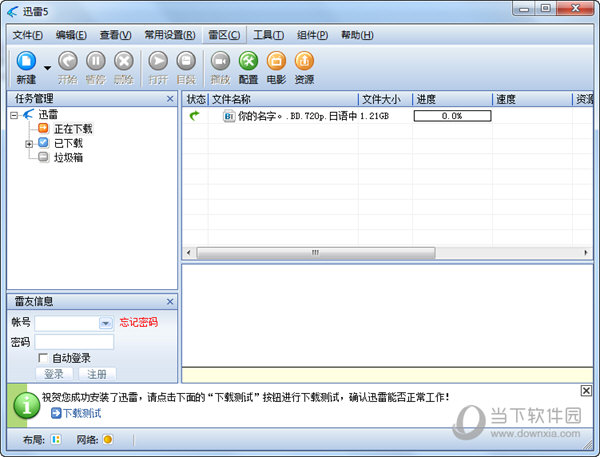The image size is (600, 457).
Task: Click the 暂停 pause toolbar icon
Action: click(x=96, y=61)
